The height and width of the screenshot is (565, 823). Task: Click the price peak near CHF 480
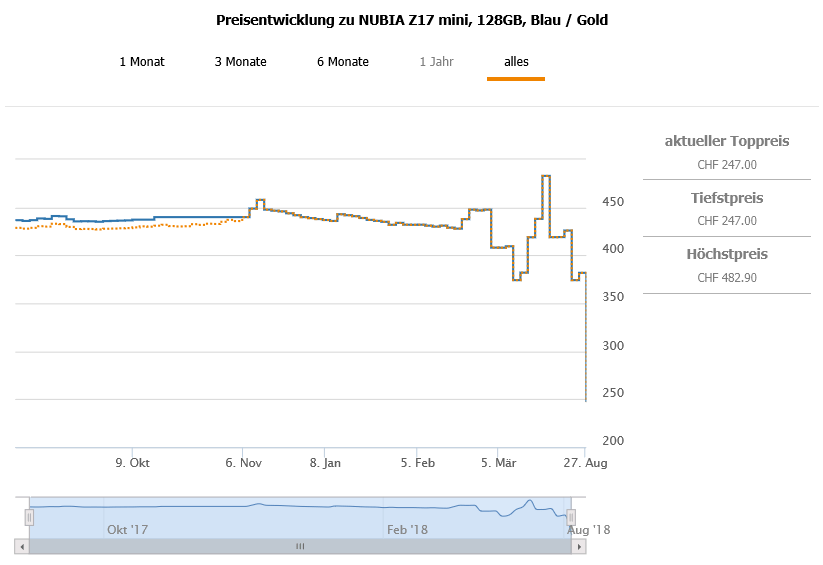click(x=546, y=176)
